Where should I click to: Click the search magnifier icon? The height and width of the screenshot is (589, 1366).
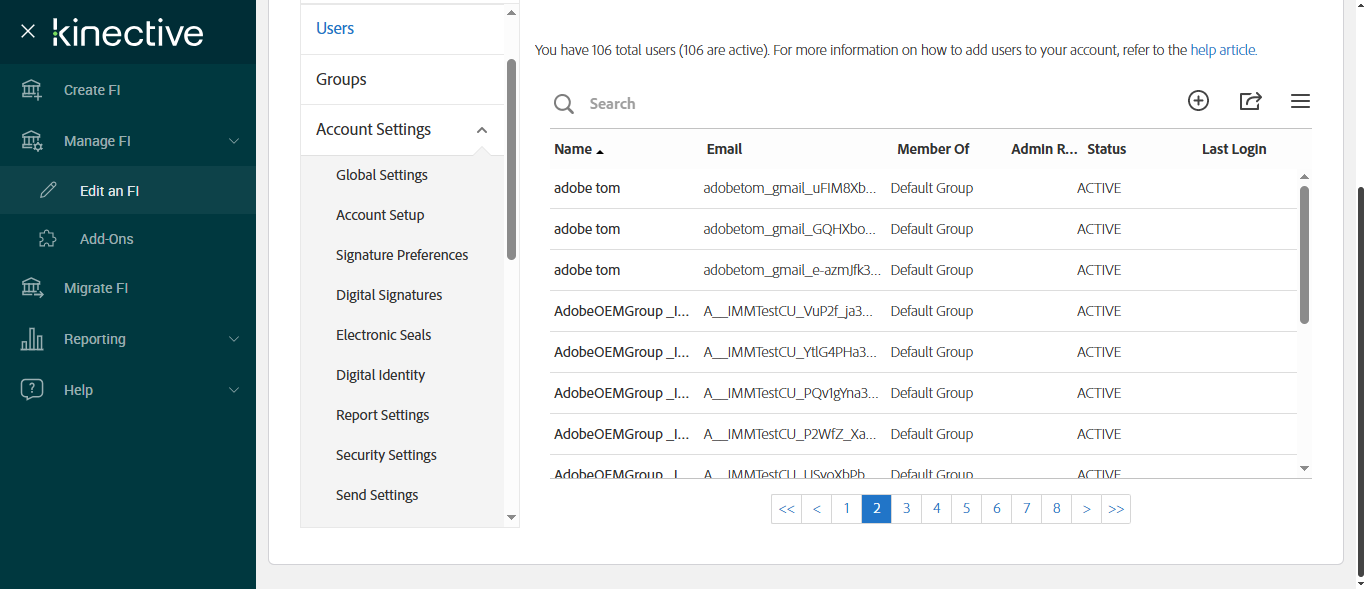point(564,104)
